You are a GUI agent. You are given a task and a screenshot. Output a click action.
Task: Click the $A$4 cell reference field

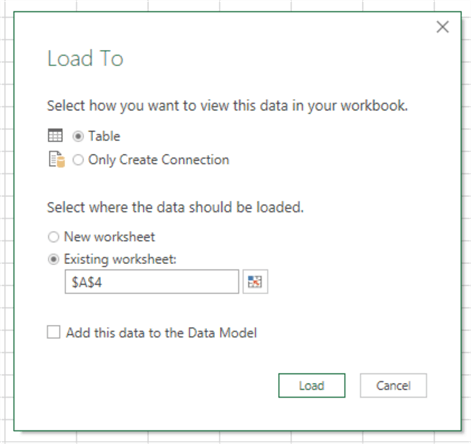pyautogui.click(x=152, y=282)
